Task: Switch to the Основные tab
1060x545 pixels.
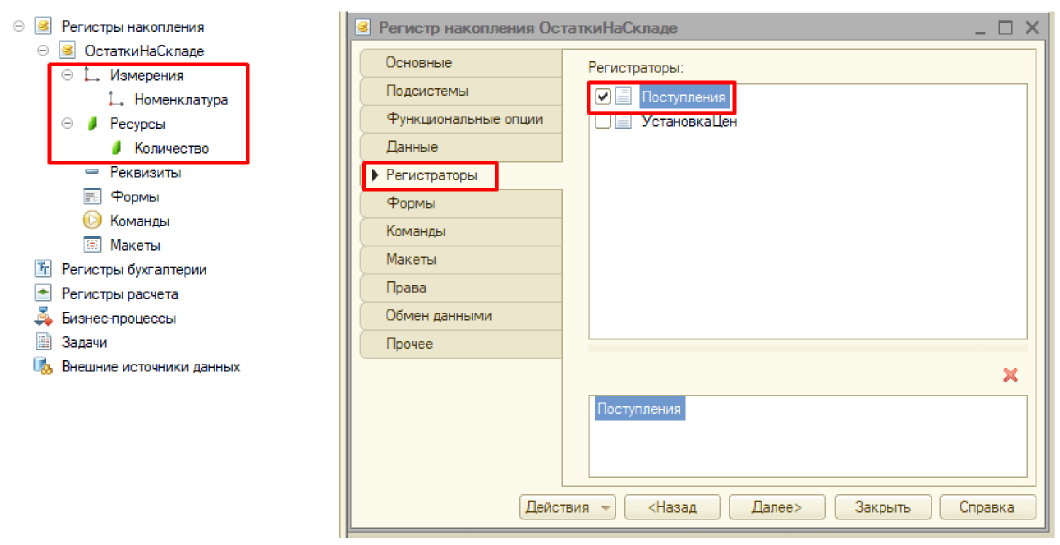Action: 461,63
